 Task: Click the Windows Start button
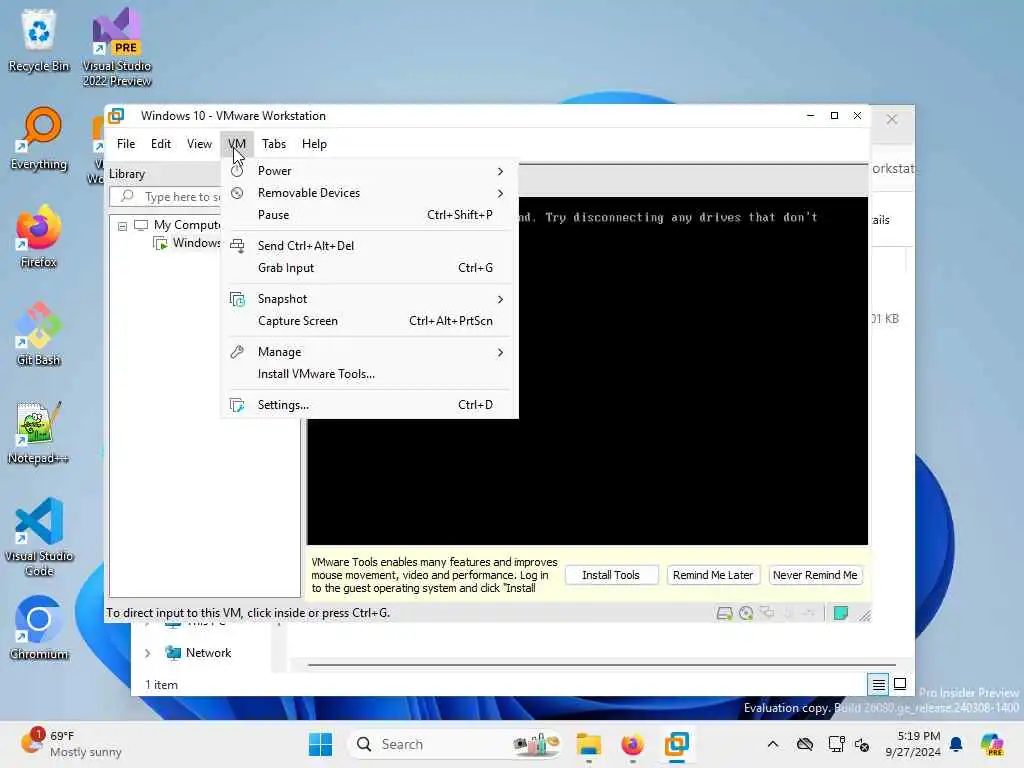click(320, 744)
